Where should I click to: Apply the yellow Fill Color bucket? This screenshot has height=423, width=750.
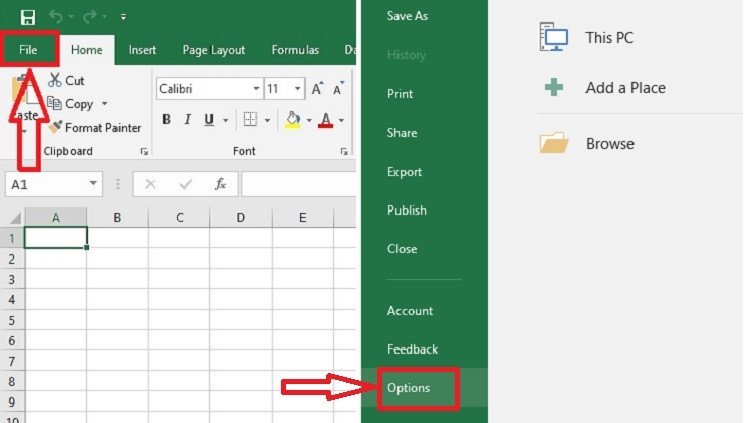coord(293,120)
